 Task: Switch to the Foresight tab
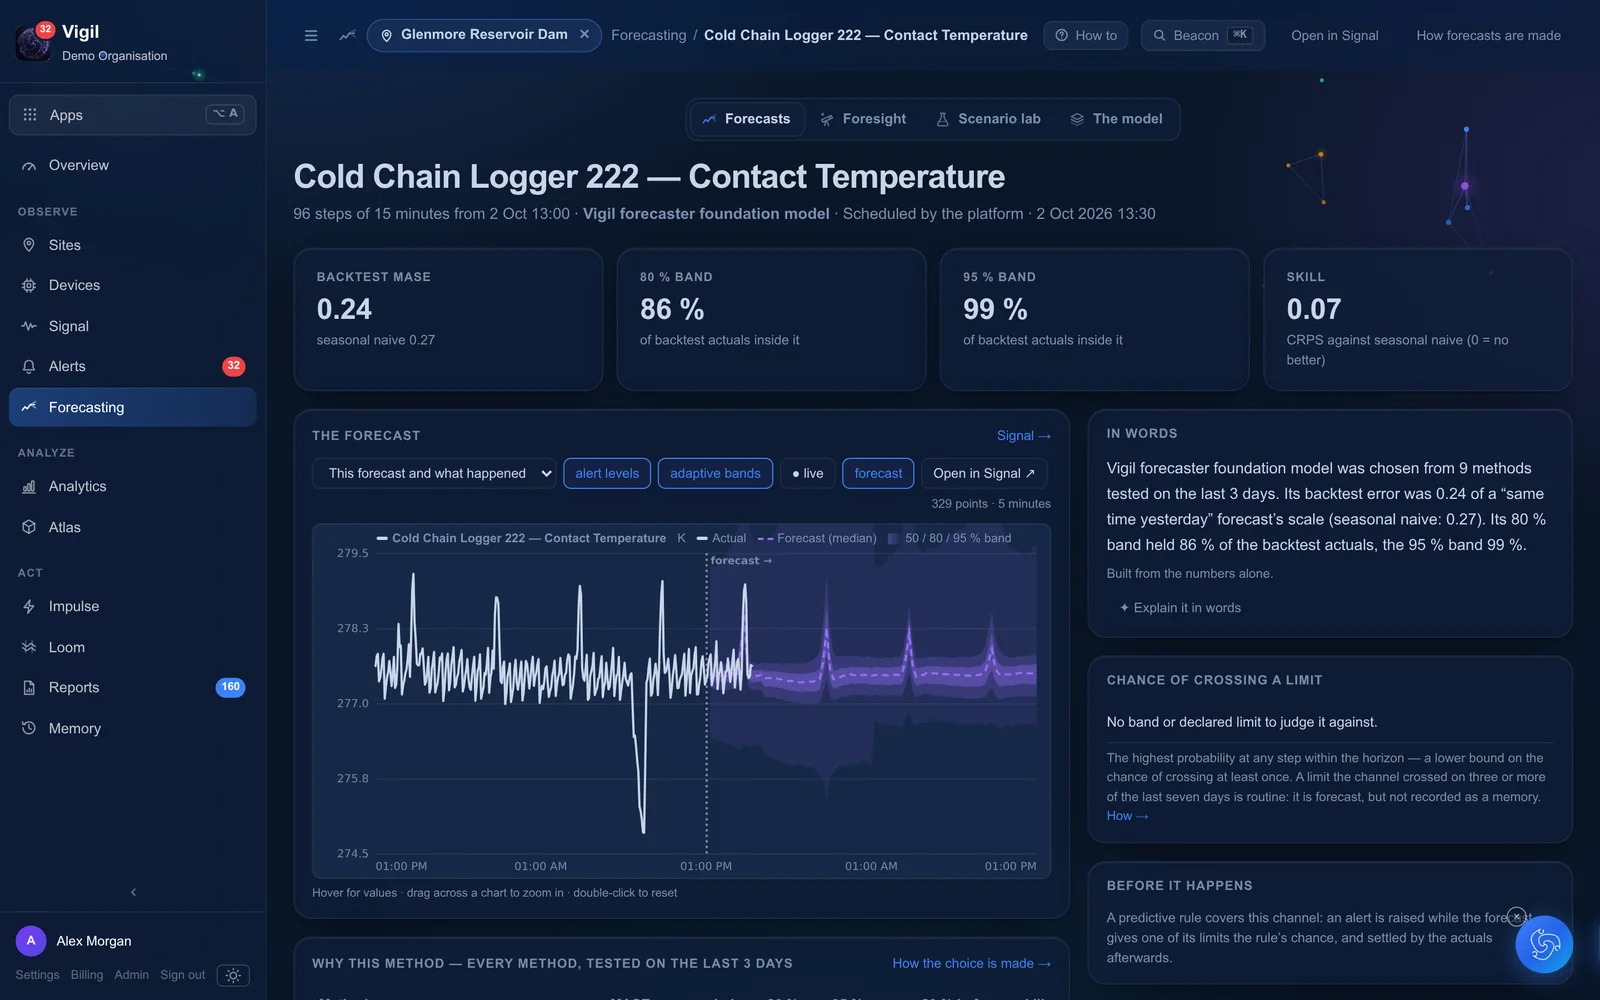[863, 119]
